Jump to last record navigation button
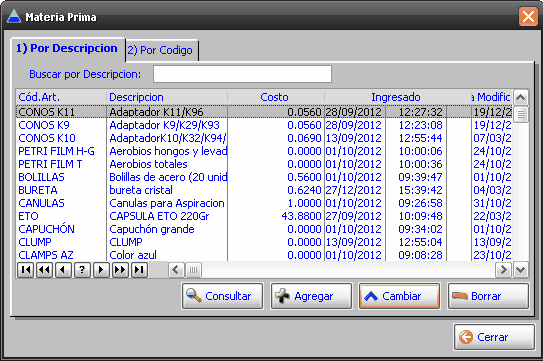Image resolution: width=543 pixels, height=361 pixels. pyautogui.click(x=139, y=270)
